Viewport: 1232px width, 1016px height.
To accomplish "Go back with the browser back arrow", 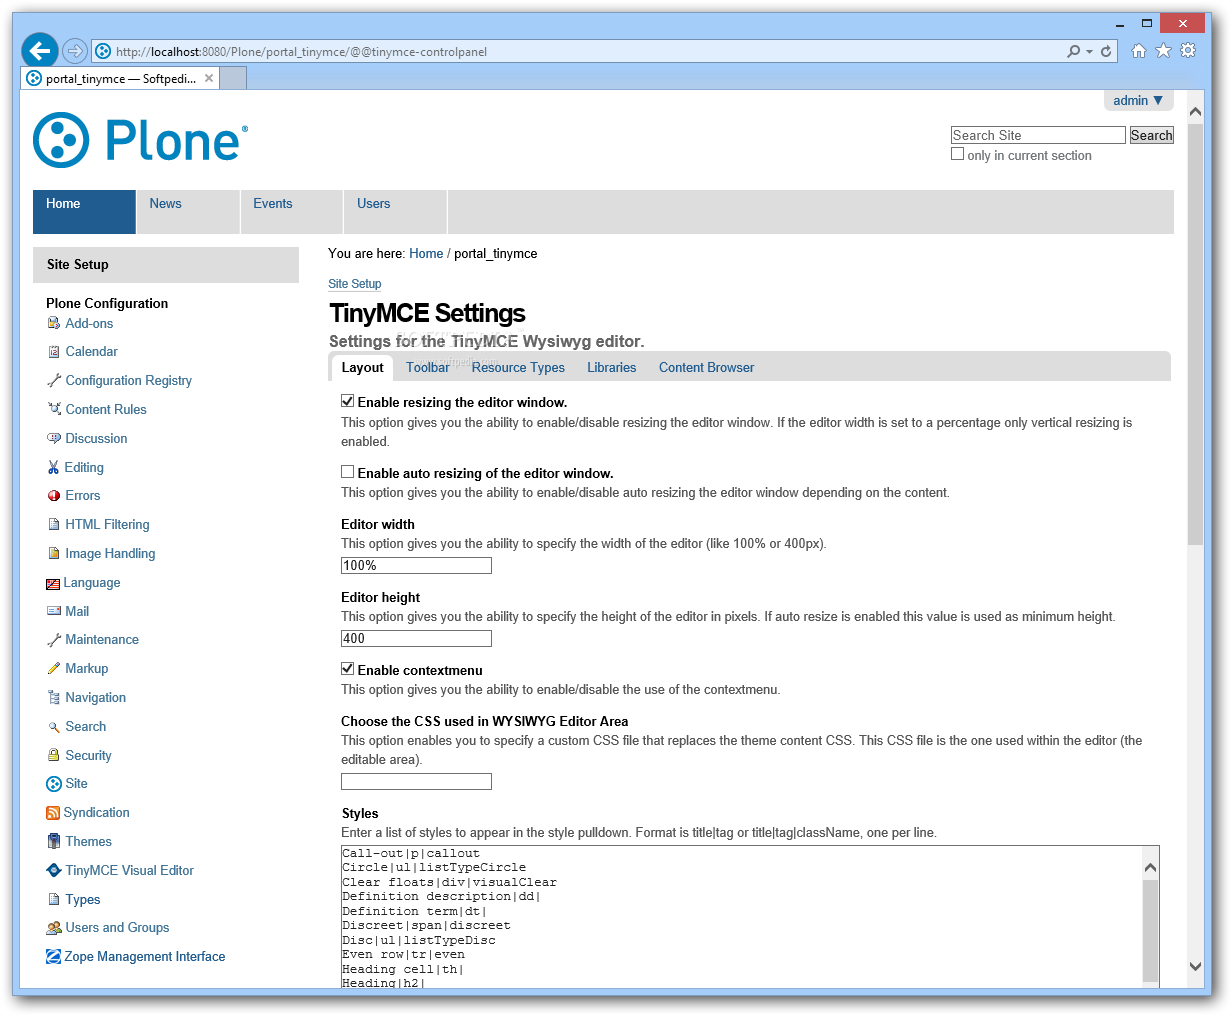I will click(40, 51).
